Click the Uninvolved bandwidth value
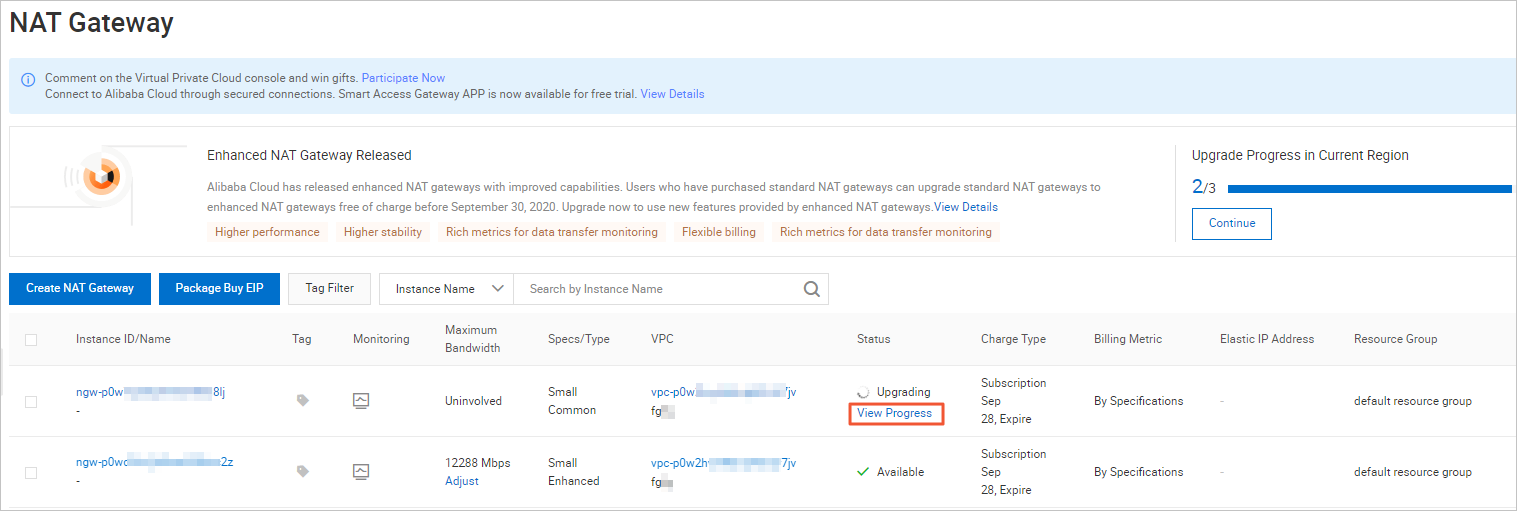This screenshot has width=1517, height=511. tap(473, 401)
